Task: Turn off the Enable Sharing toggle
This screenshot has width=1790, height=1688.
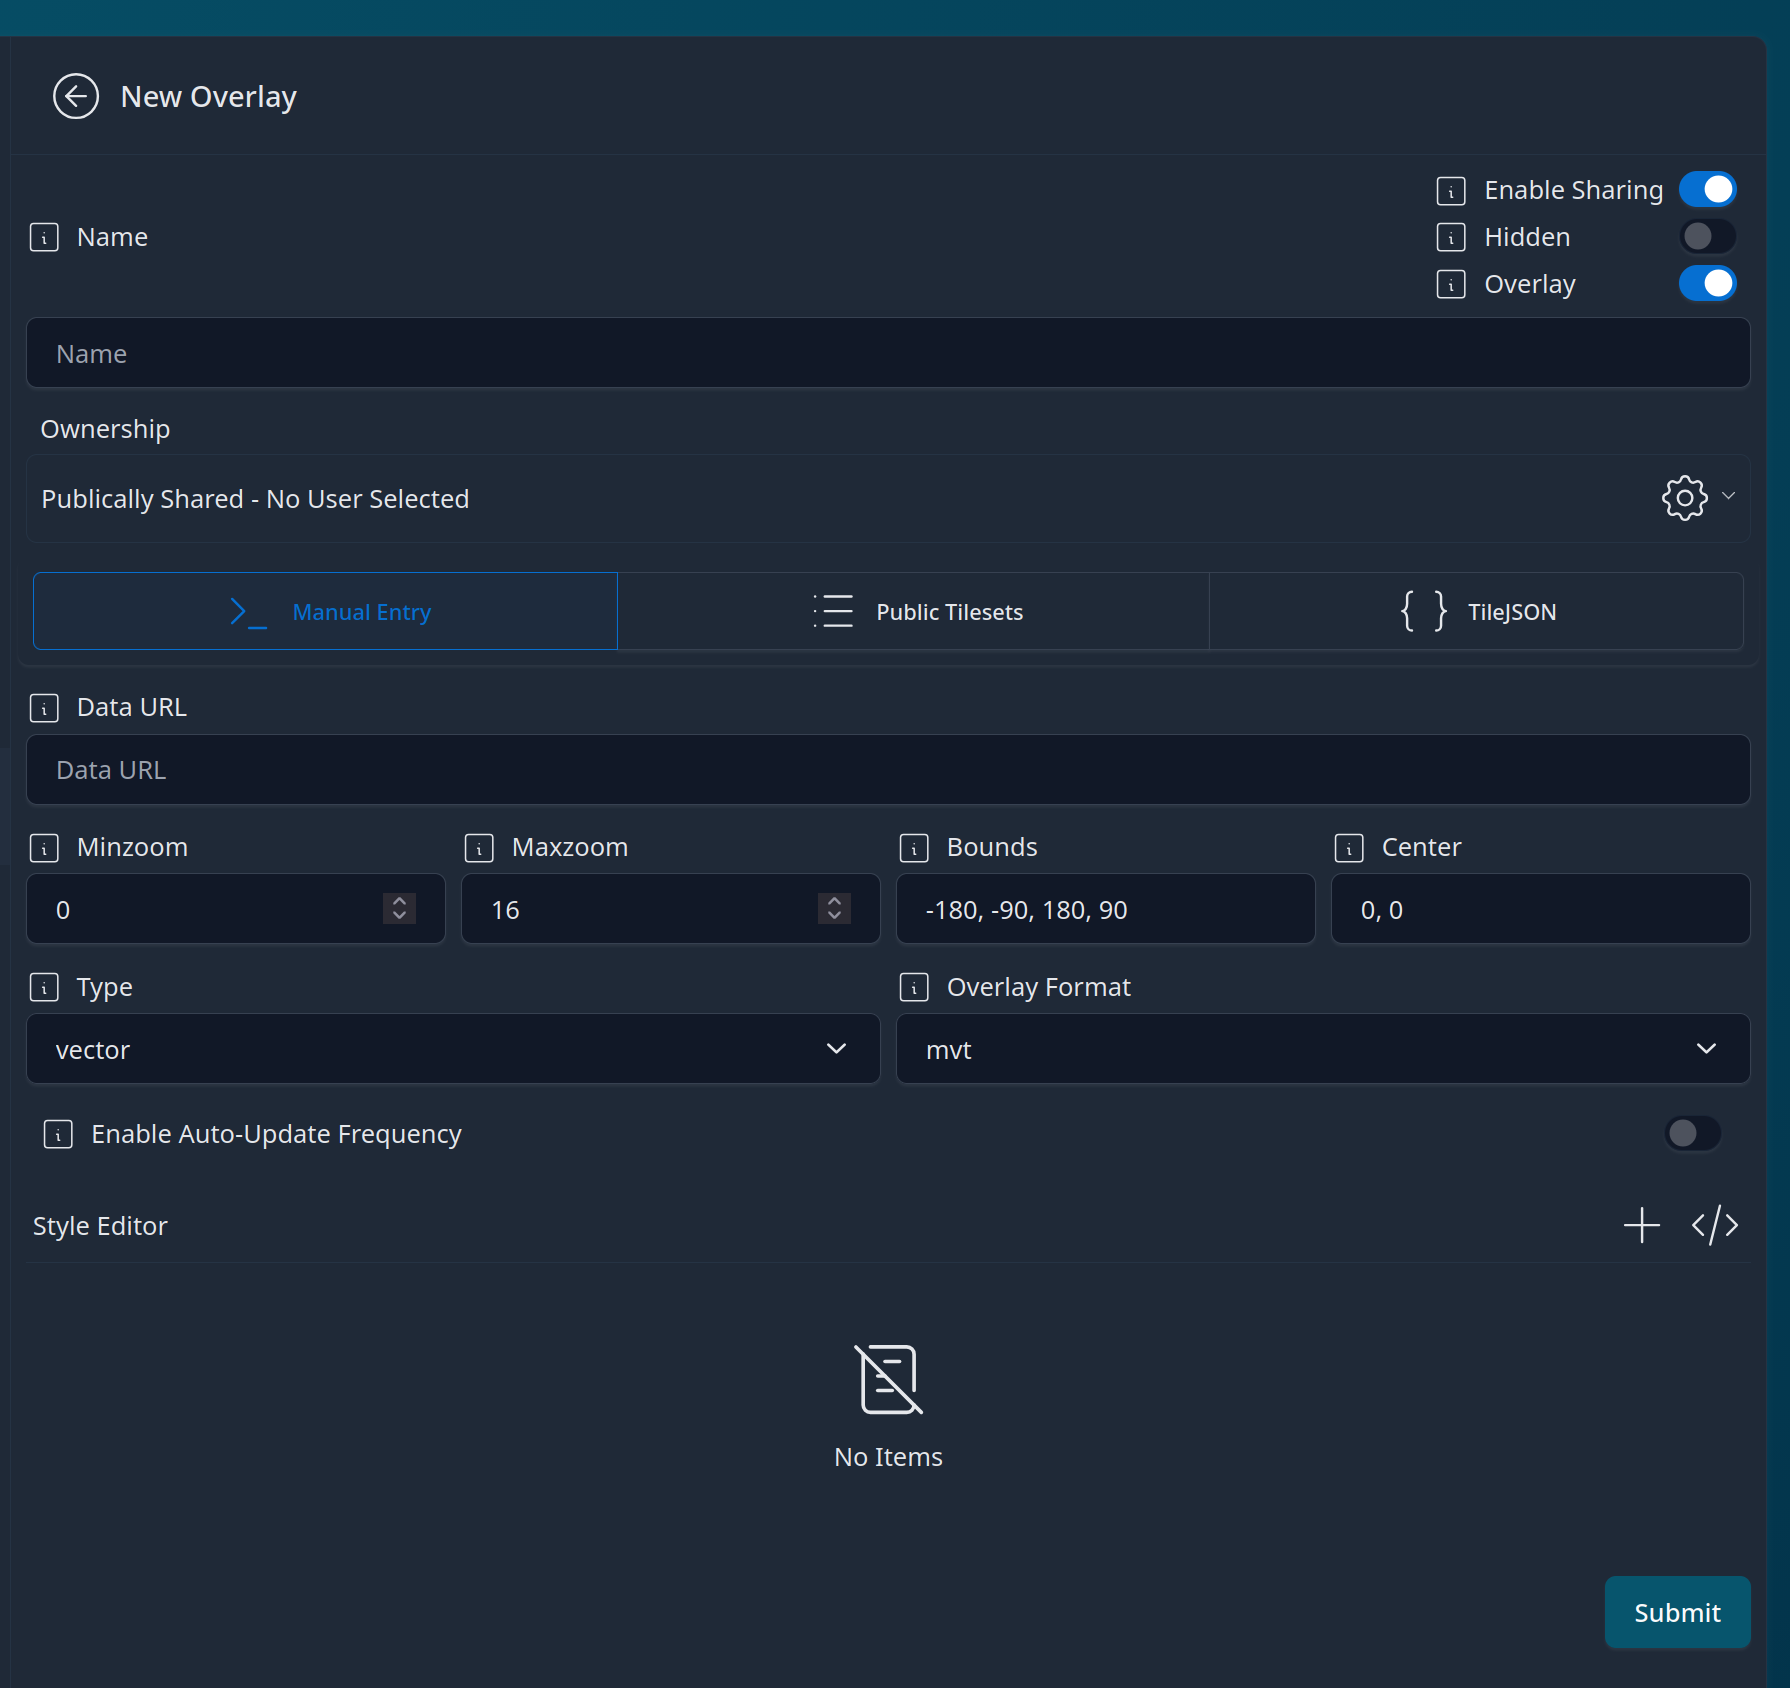Action: (x=1707, y=190)
